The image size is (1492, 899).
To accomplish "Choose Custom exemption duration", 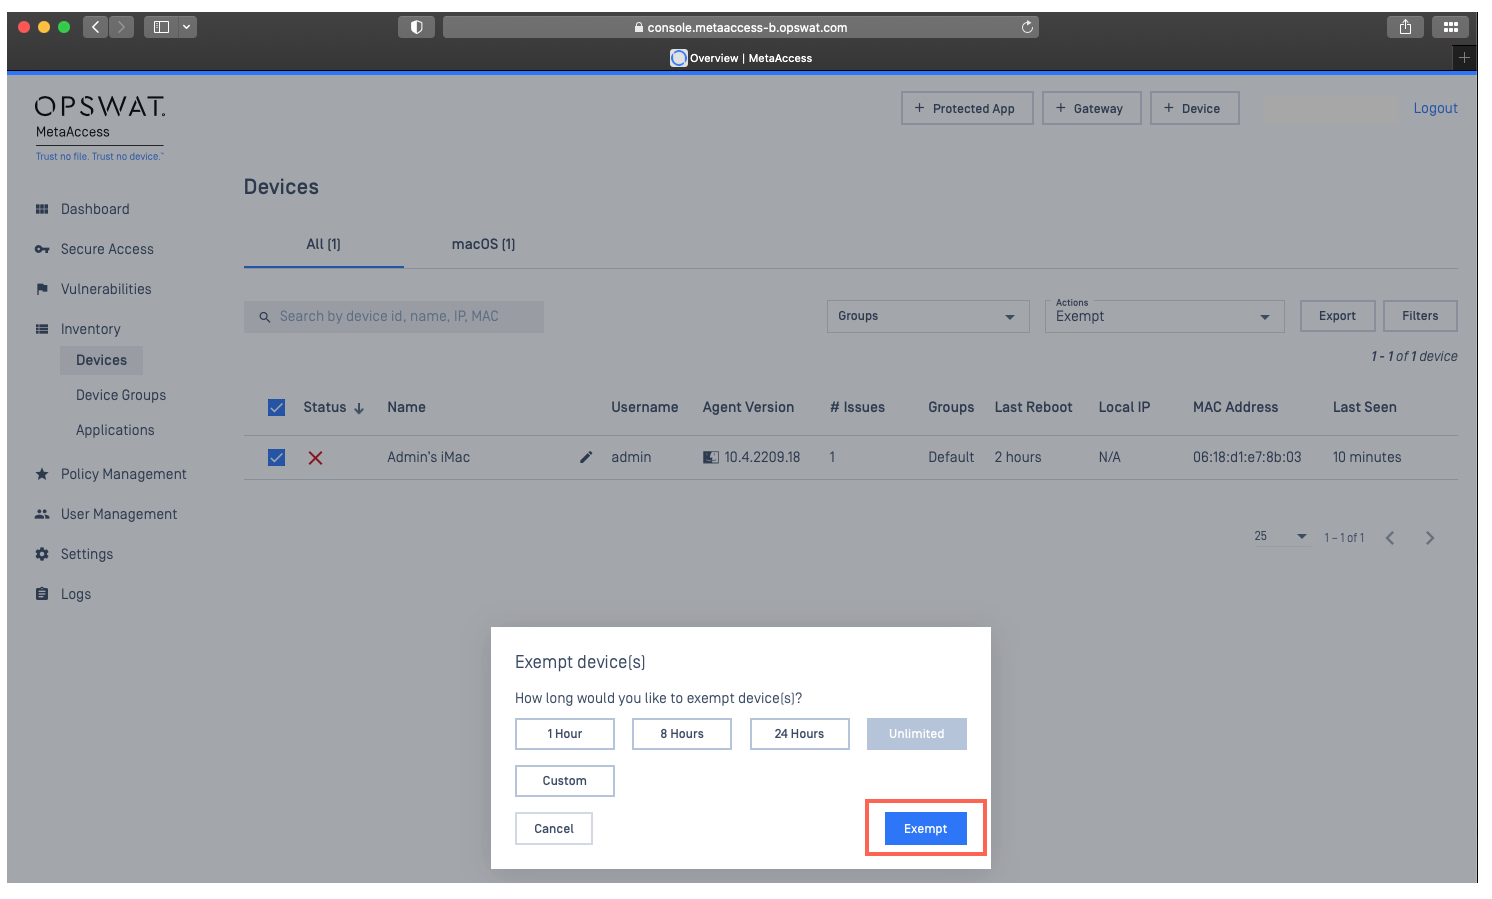I will (x=565, y=781).
